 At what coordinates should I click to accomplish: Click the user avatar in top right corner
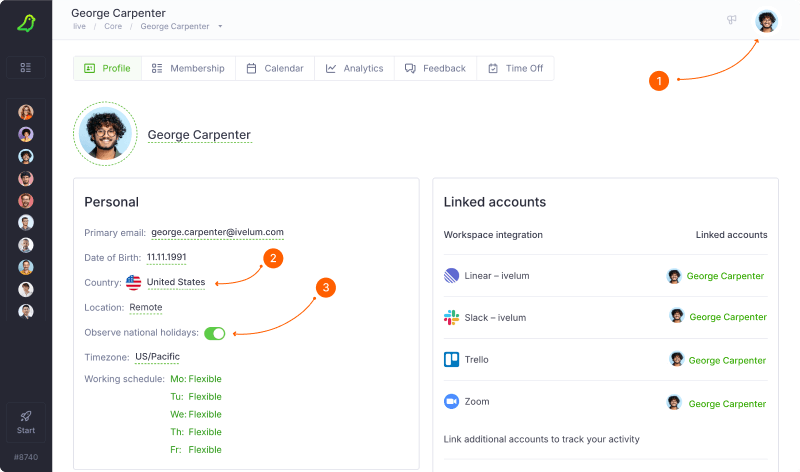(x=766, y=22)
